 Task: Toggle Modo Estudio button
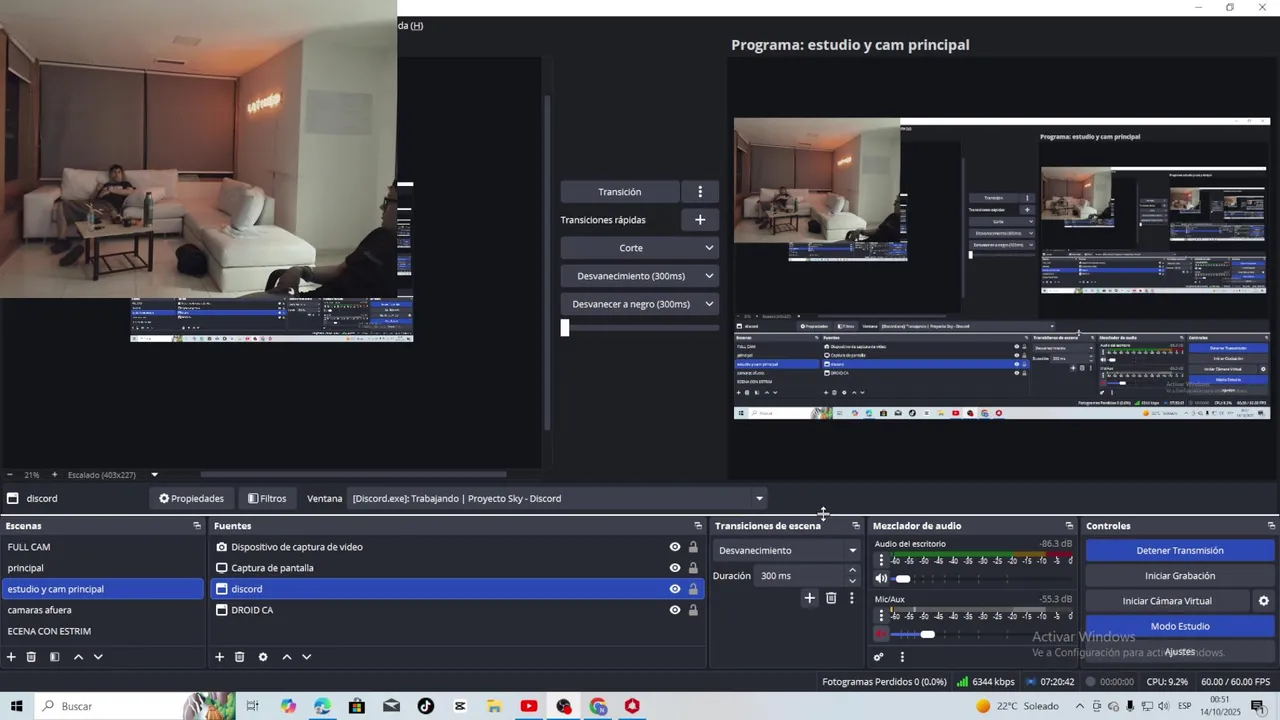(1180, 626)
